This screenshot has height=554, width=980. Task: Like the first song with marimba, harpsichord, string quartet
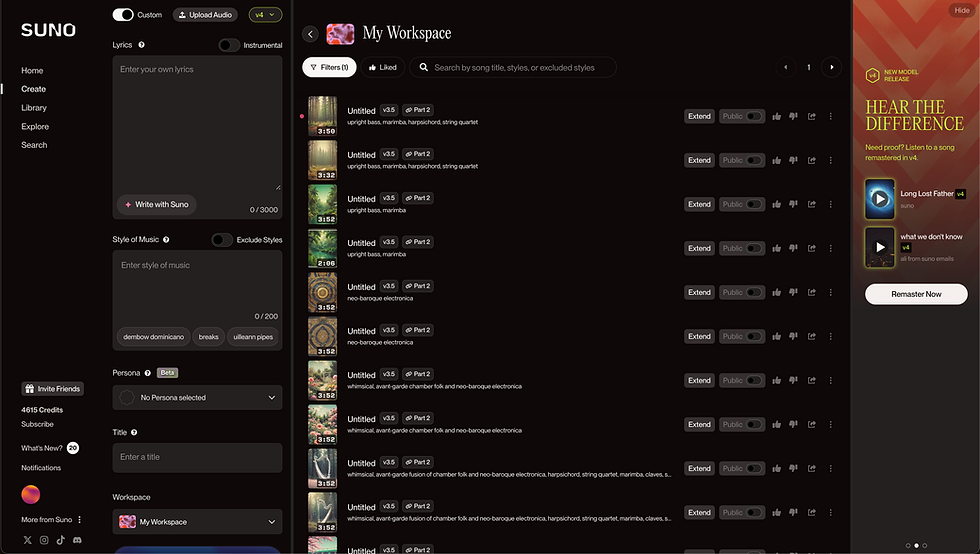[x=776, y=116]
